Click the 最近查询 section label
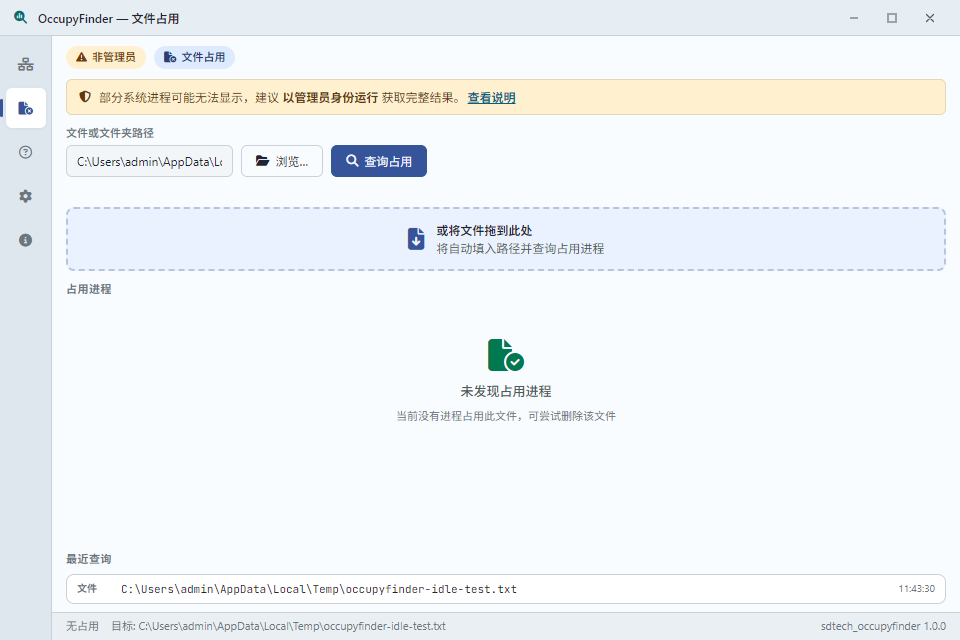The image size is (960, 640). coord(89,559)
